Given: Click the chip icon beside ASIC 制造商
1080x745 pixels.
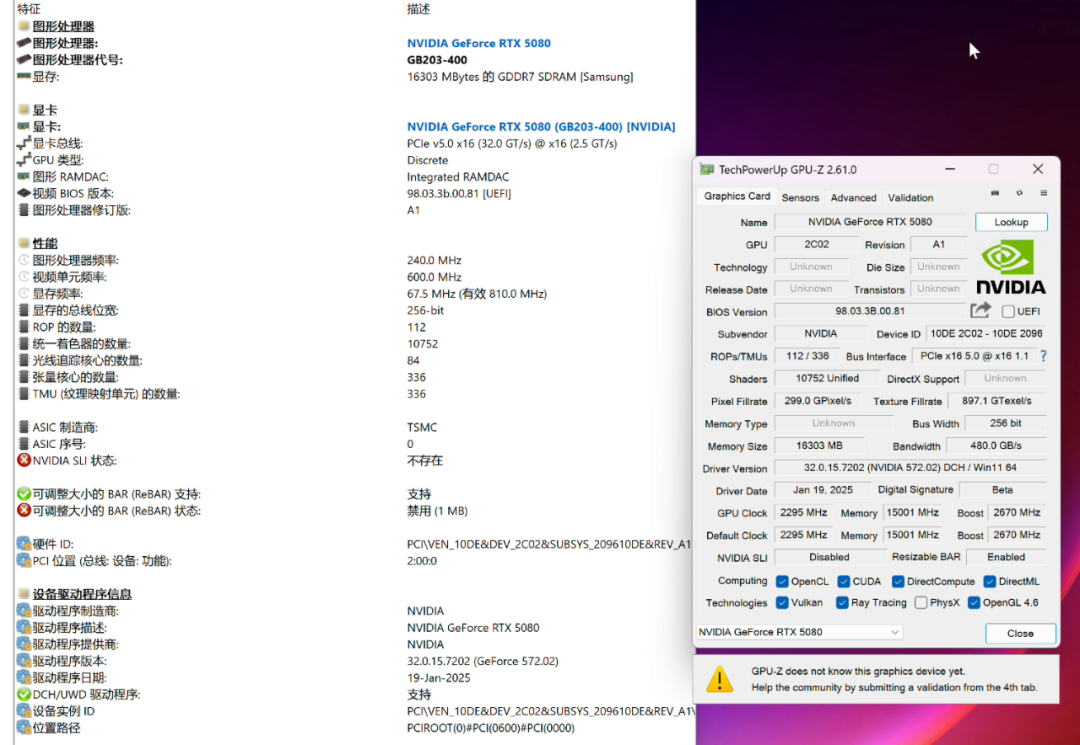Looking at the screenshot, I should [23, 427].
